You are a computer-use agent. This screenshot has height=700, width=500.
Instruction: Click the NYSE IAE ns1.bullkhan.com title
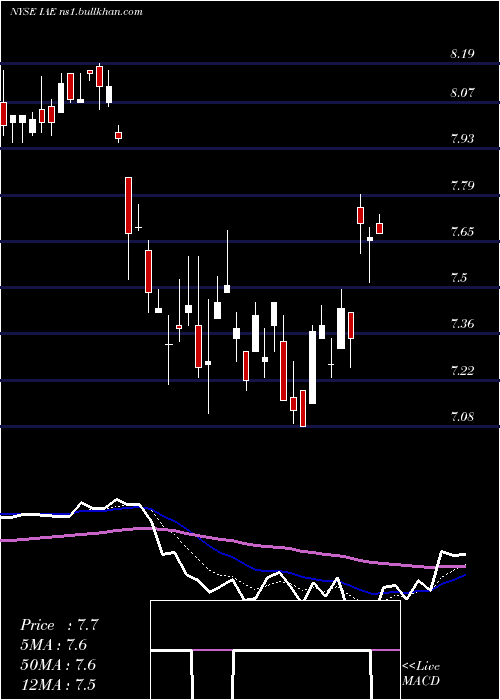[76, 12]
